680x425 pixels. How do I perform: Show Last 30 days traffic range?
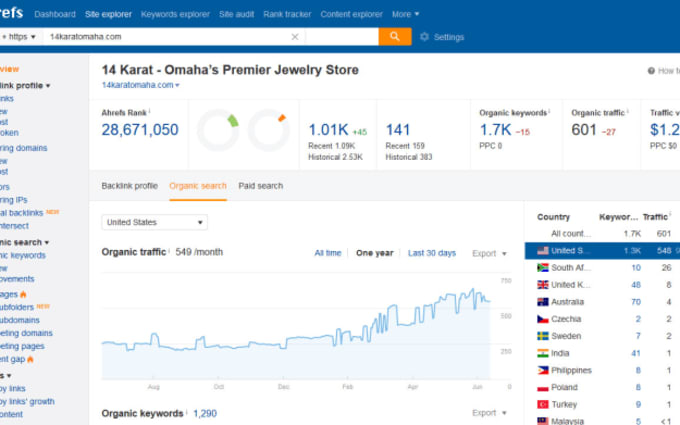pos(432,253)
